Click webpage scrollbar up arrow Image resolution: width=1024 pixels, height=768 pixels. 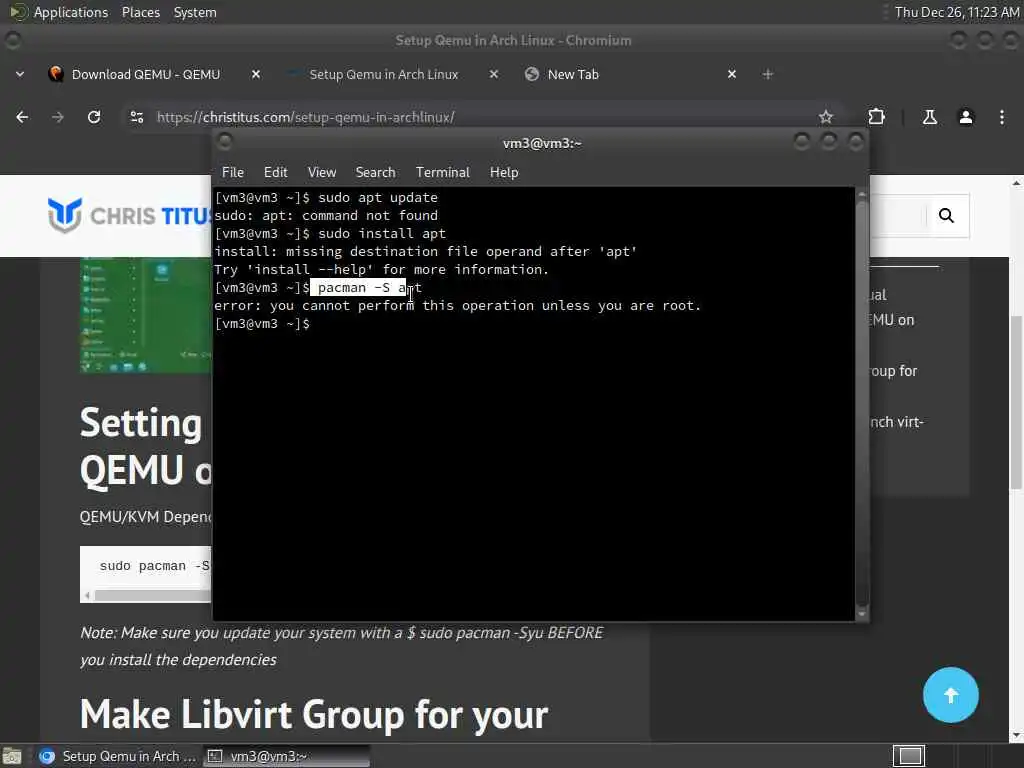[1016, 184]
